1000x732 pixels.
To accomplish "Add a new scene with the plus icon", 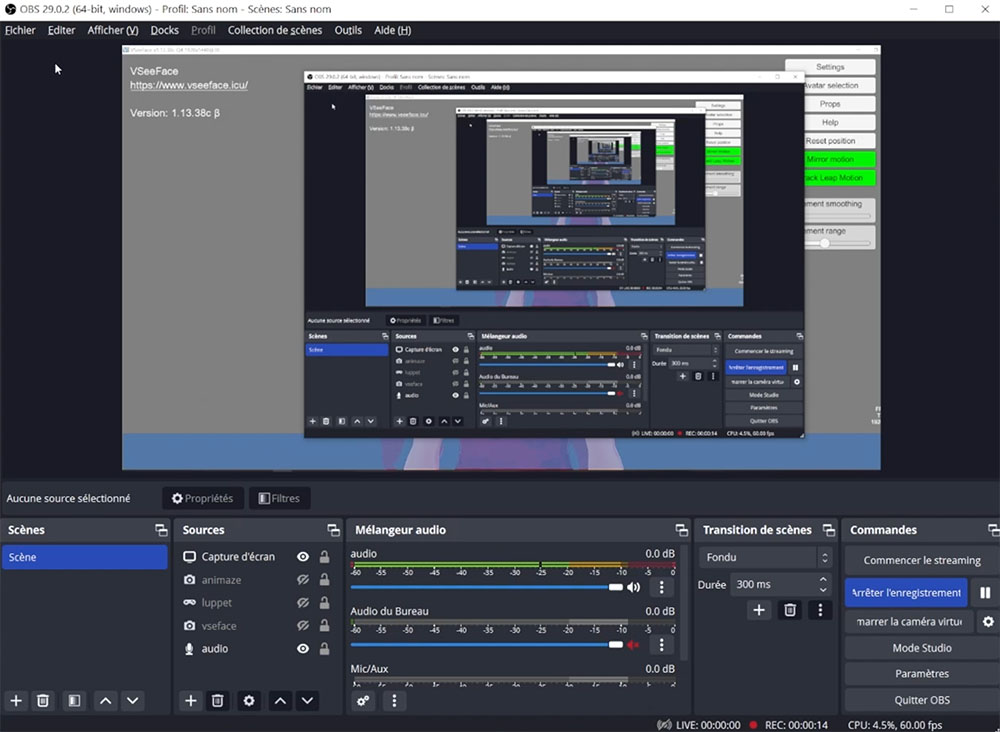I will (16, 701).
